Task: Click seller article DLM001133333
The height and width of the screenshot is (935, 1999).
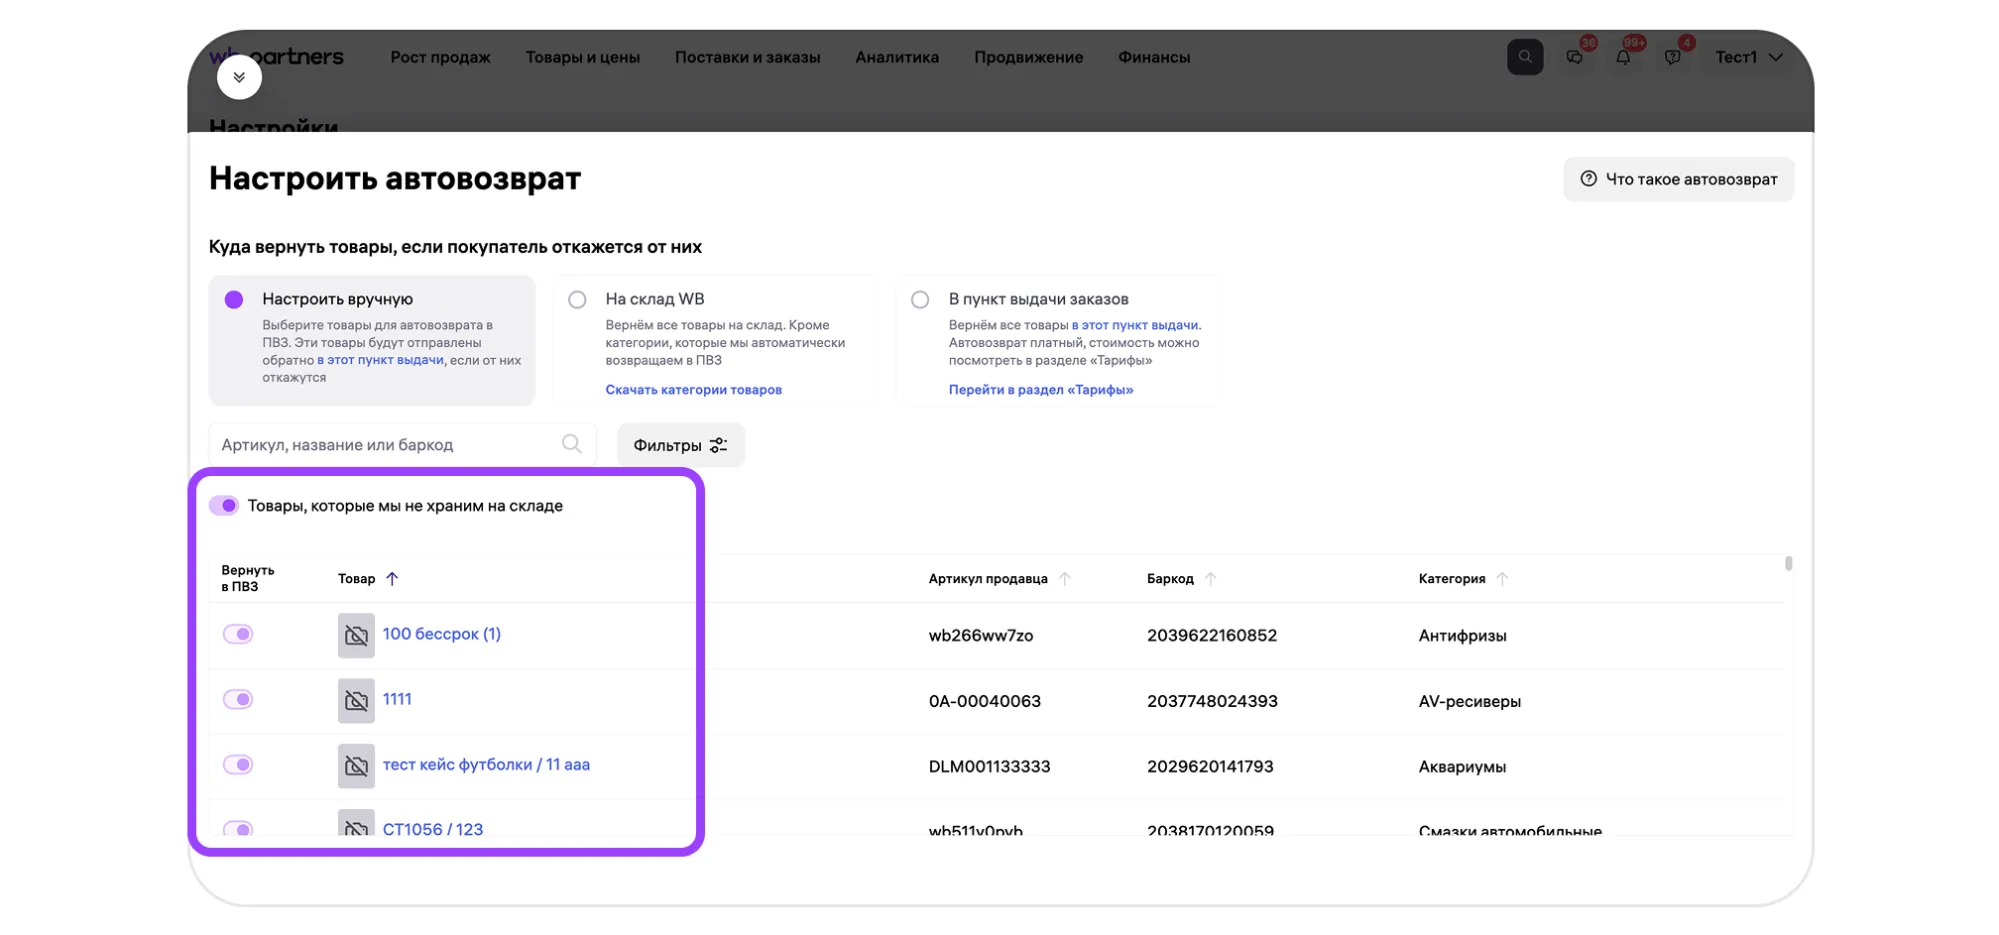Action: (989, 766)
